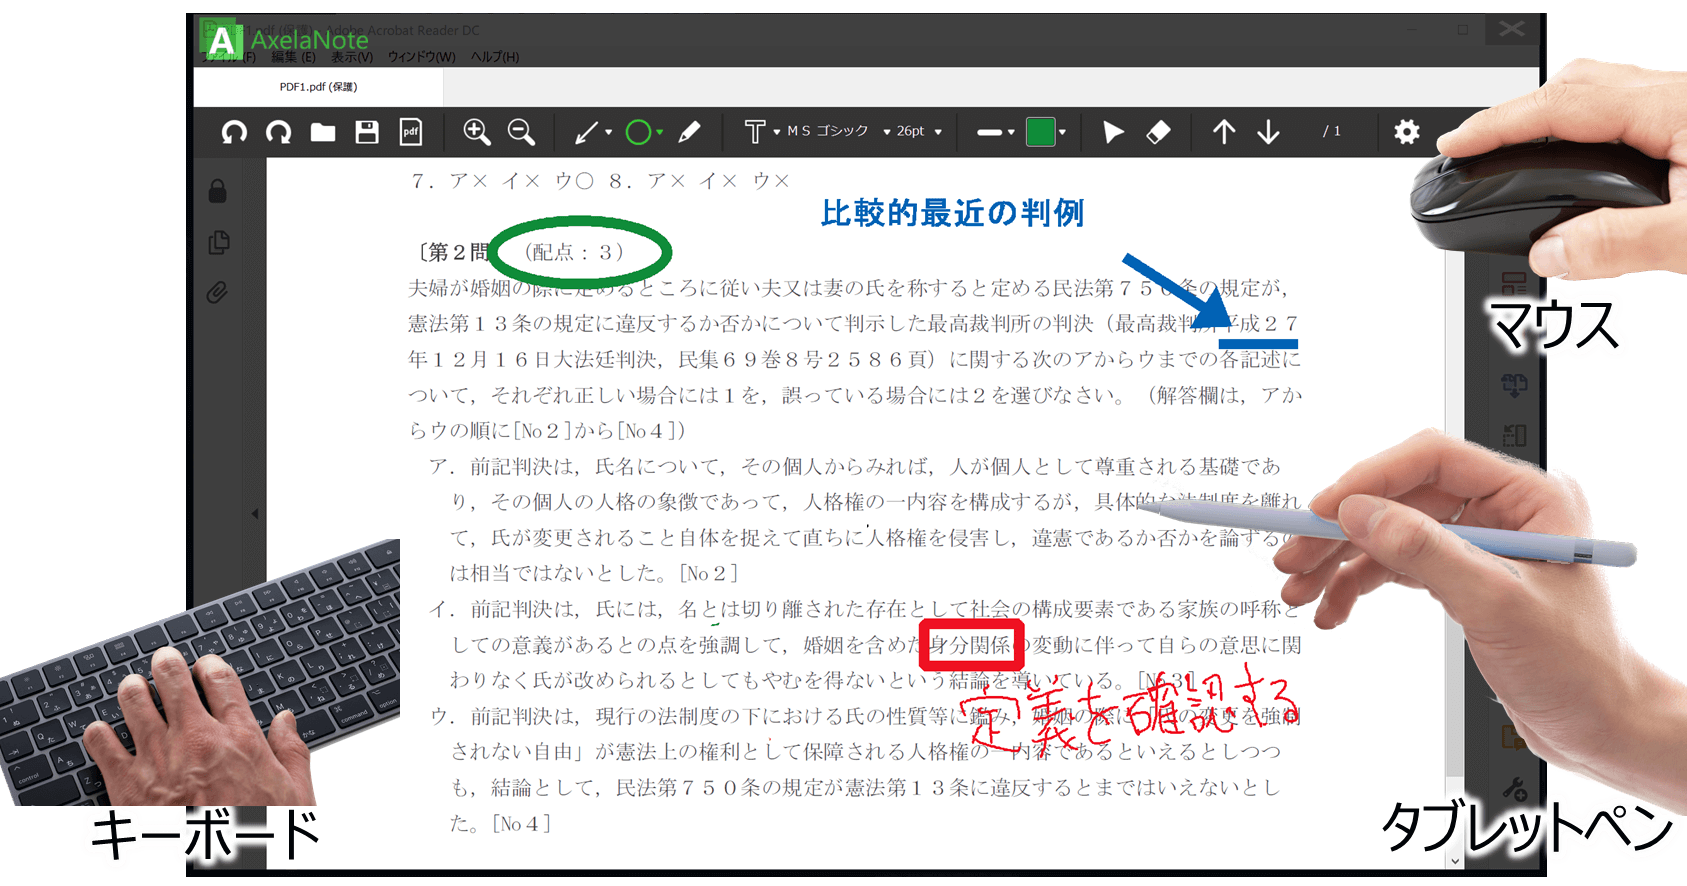
Task: Select the freehand pen tool
Action: point(689,132)
